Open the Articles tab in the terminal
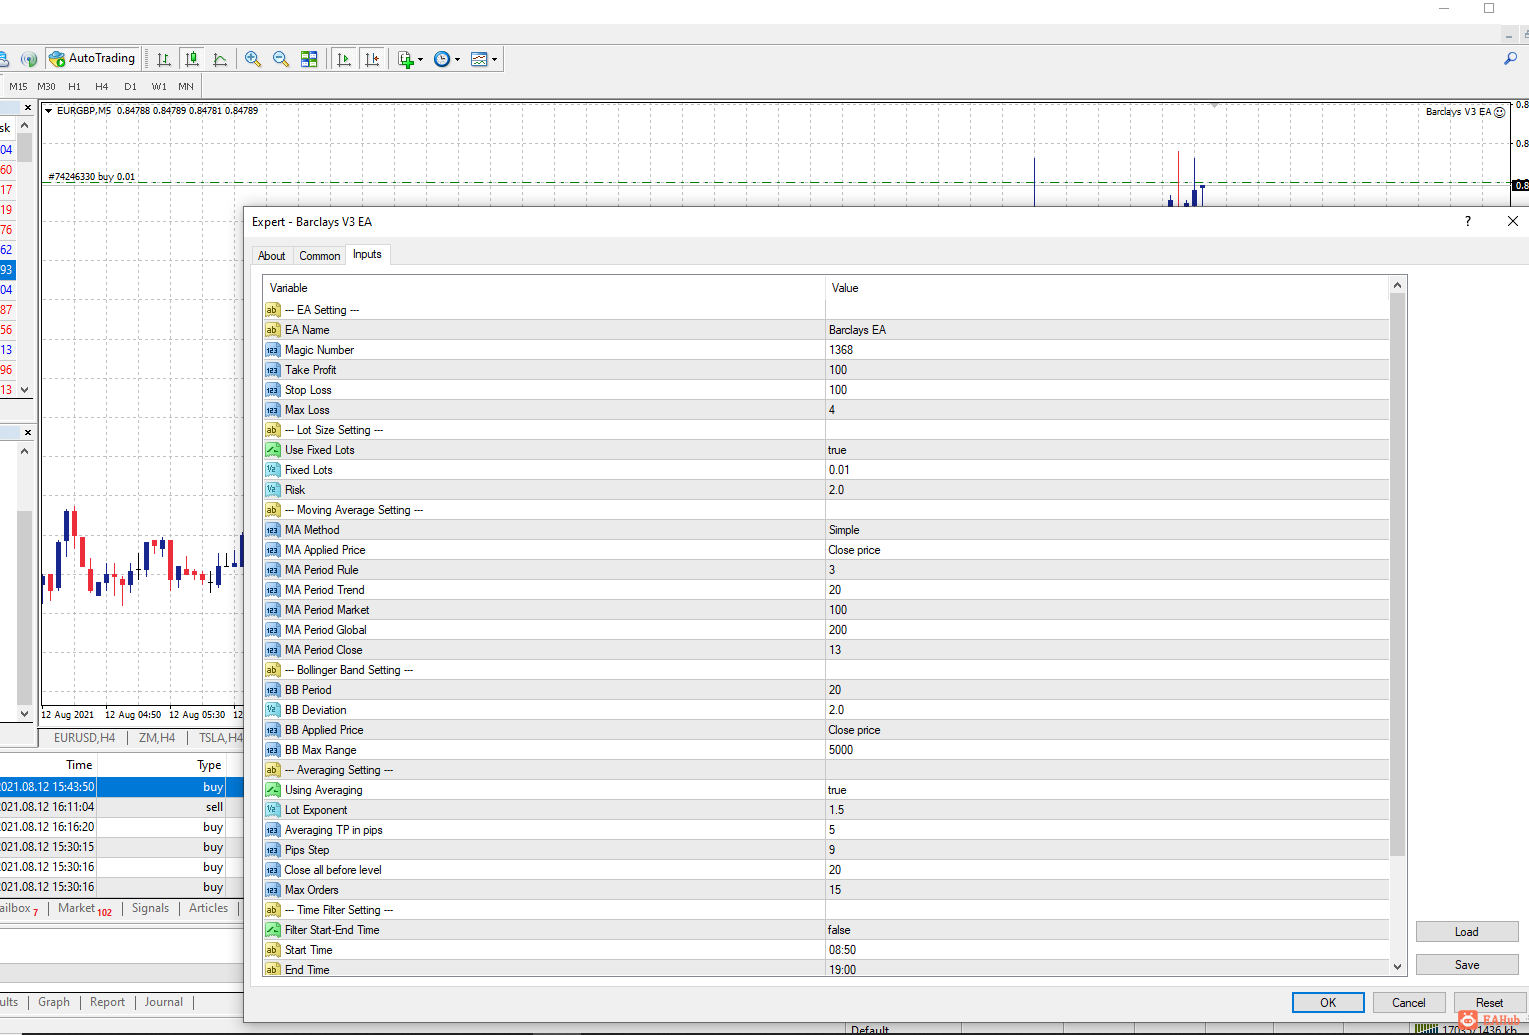Viewport: 1529px width, 1035px height. [209, 908]
